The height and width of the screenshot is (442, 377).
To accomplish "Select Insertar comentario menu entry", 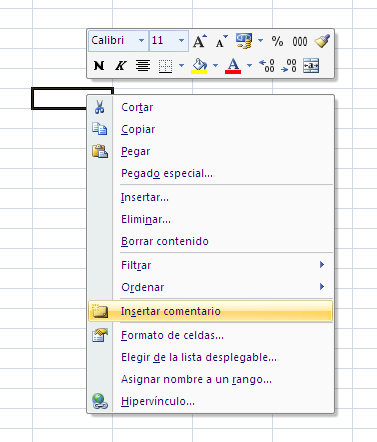I will [211, 311].
